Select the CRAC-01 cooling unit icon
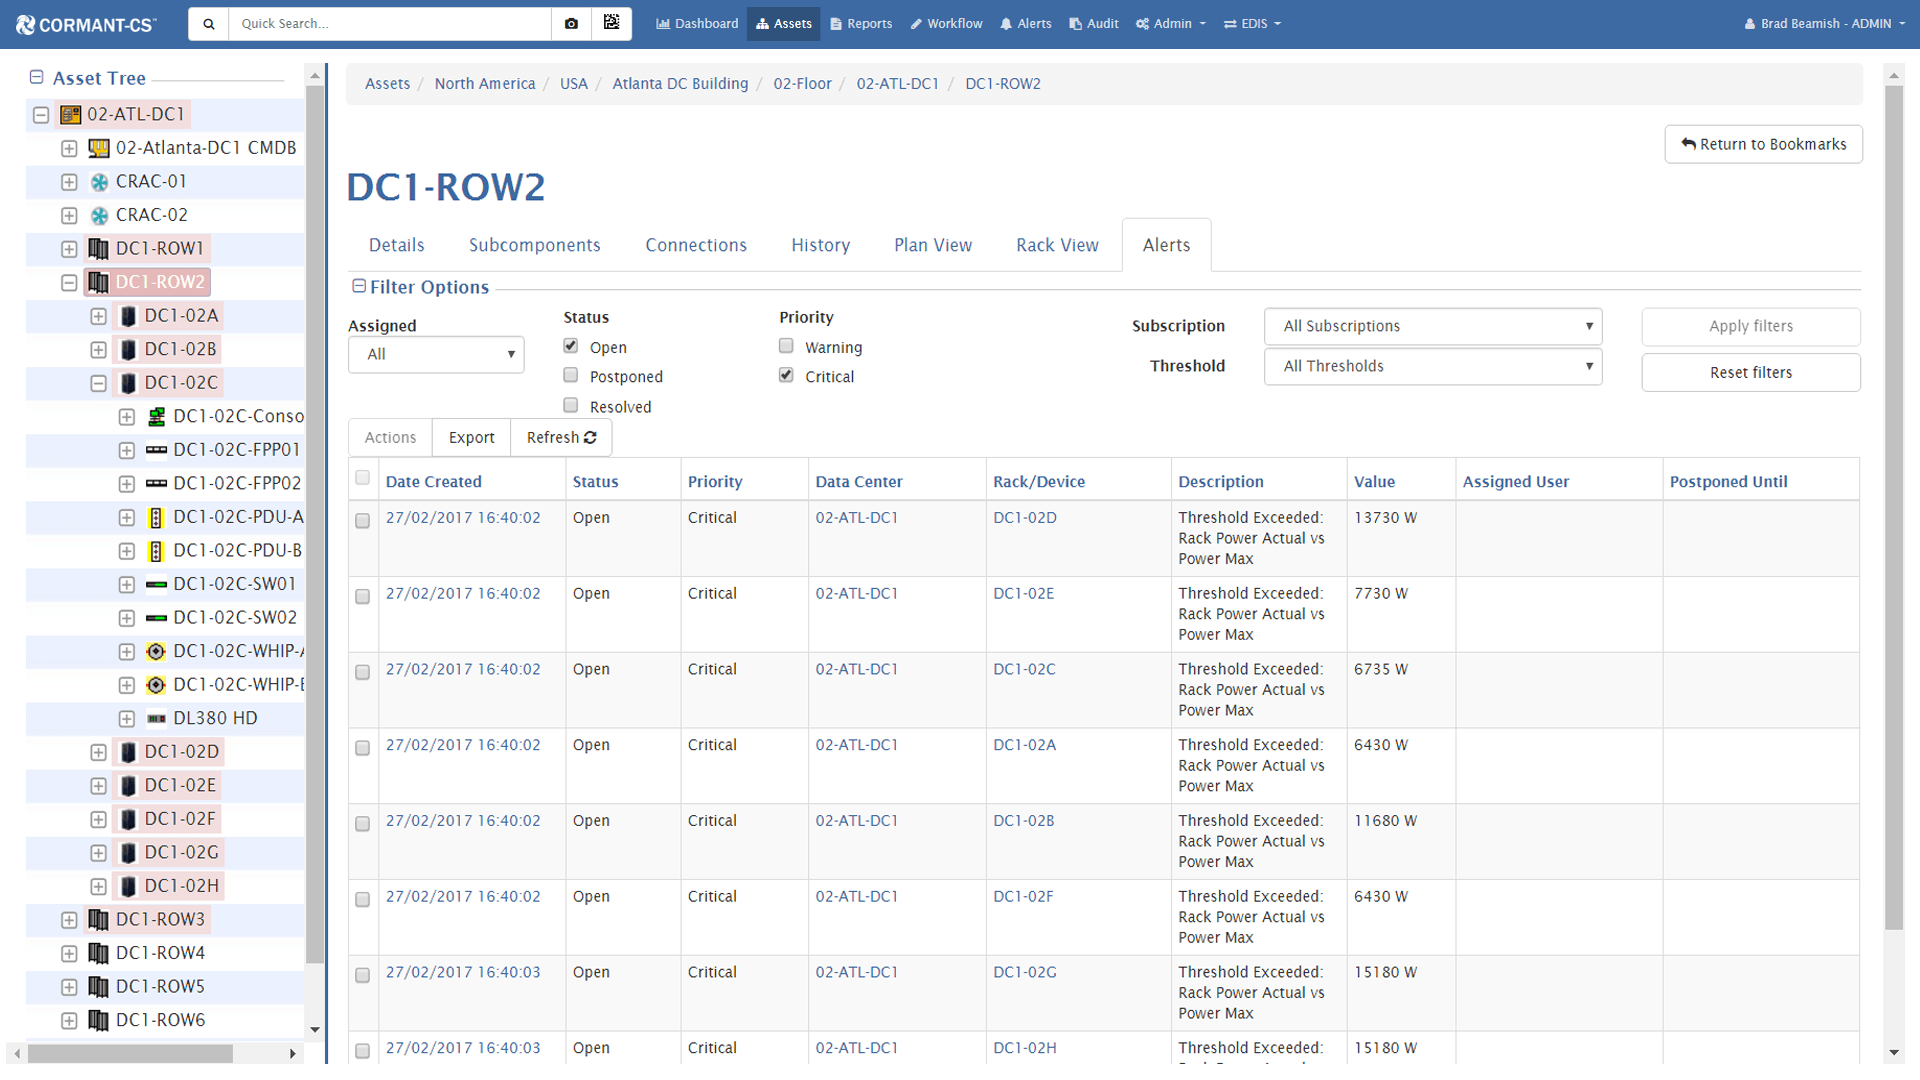 tap(99, 181)
